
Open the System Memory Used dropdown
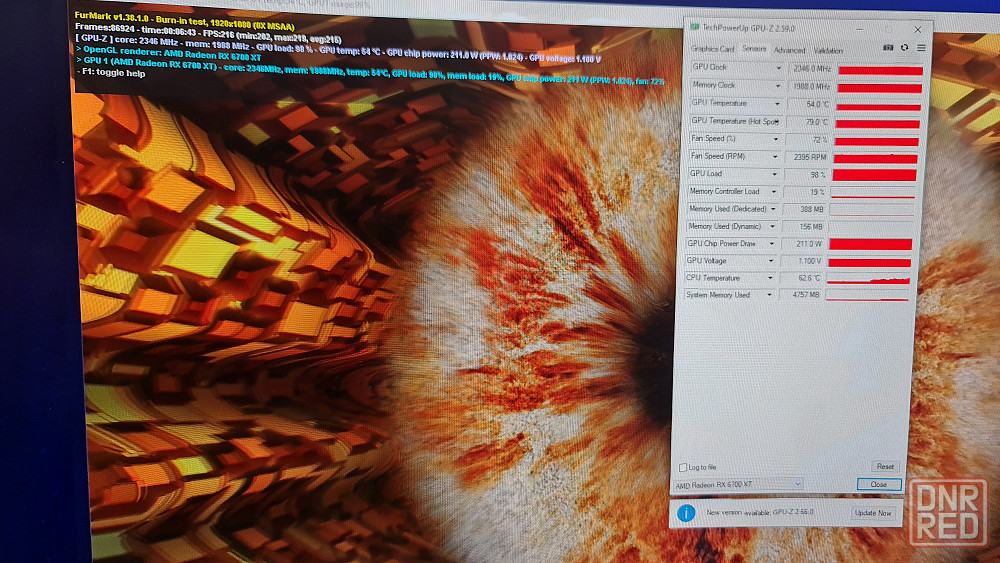tap(769, 295)
